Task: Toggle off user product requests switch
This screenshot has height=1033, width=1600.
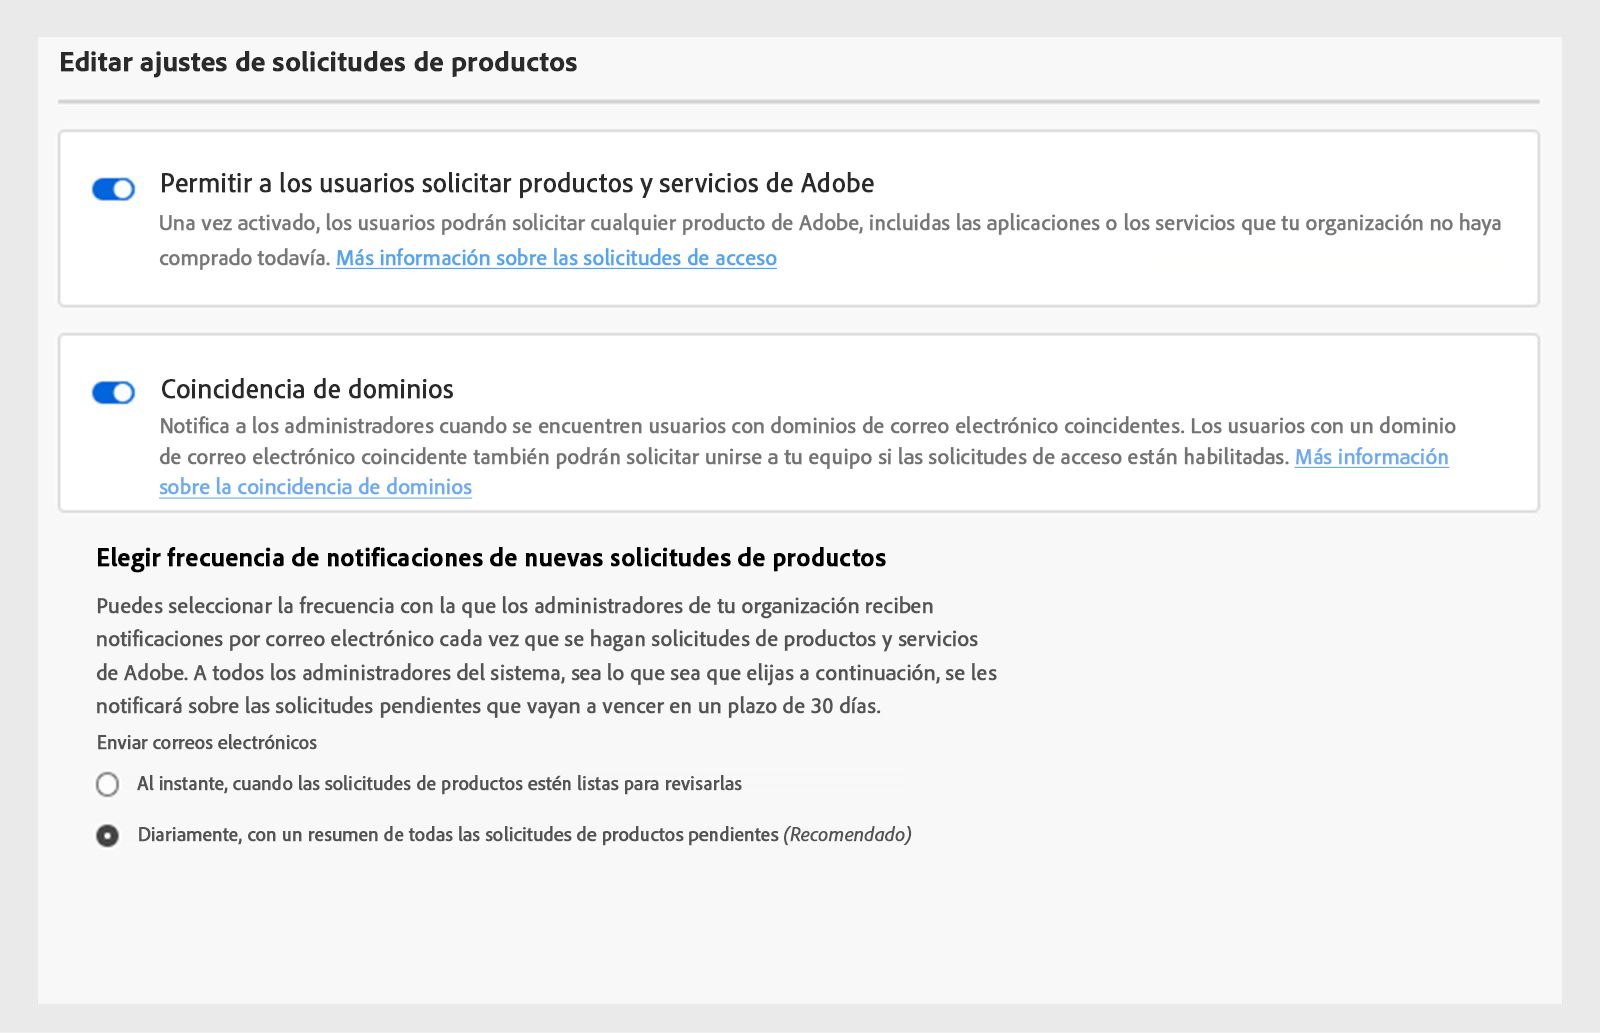Action: pos(113,189)
